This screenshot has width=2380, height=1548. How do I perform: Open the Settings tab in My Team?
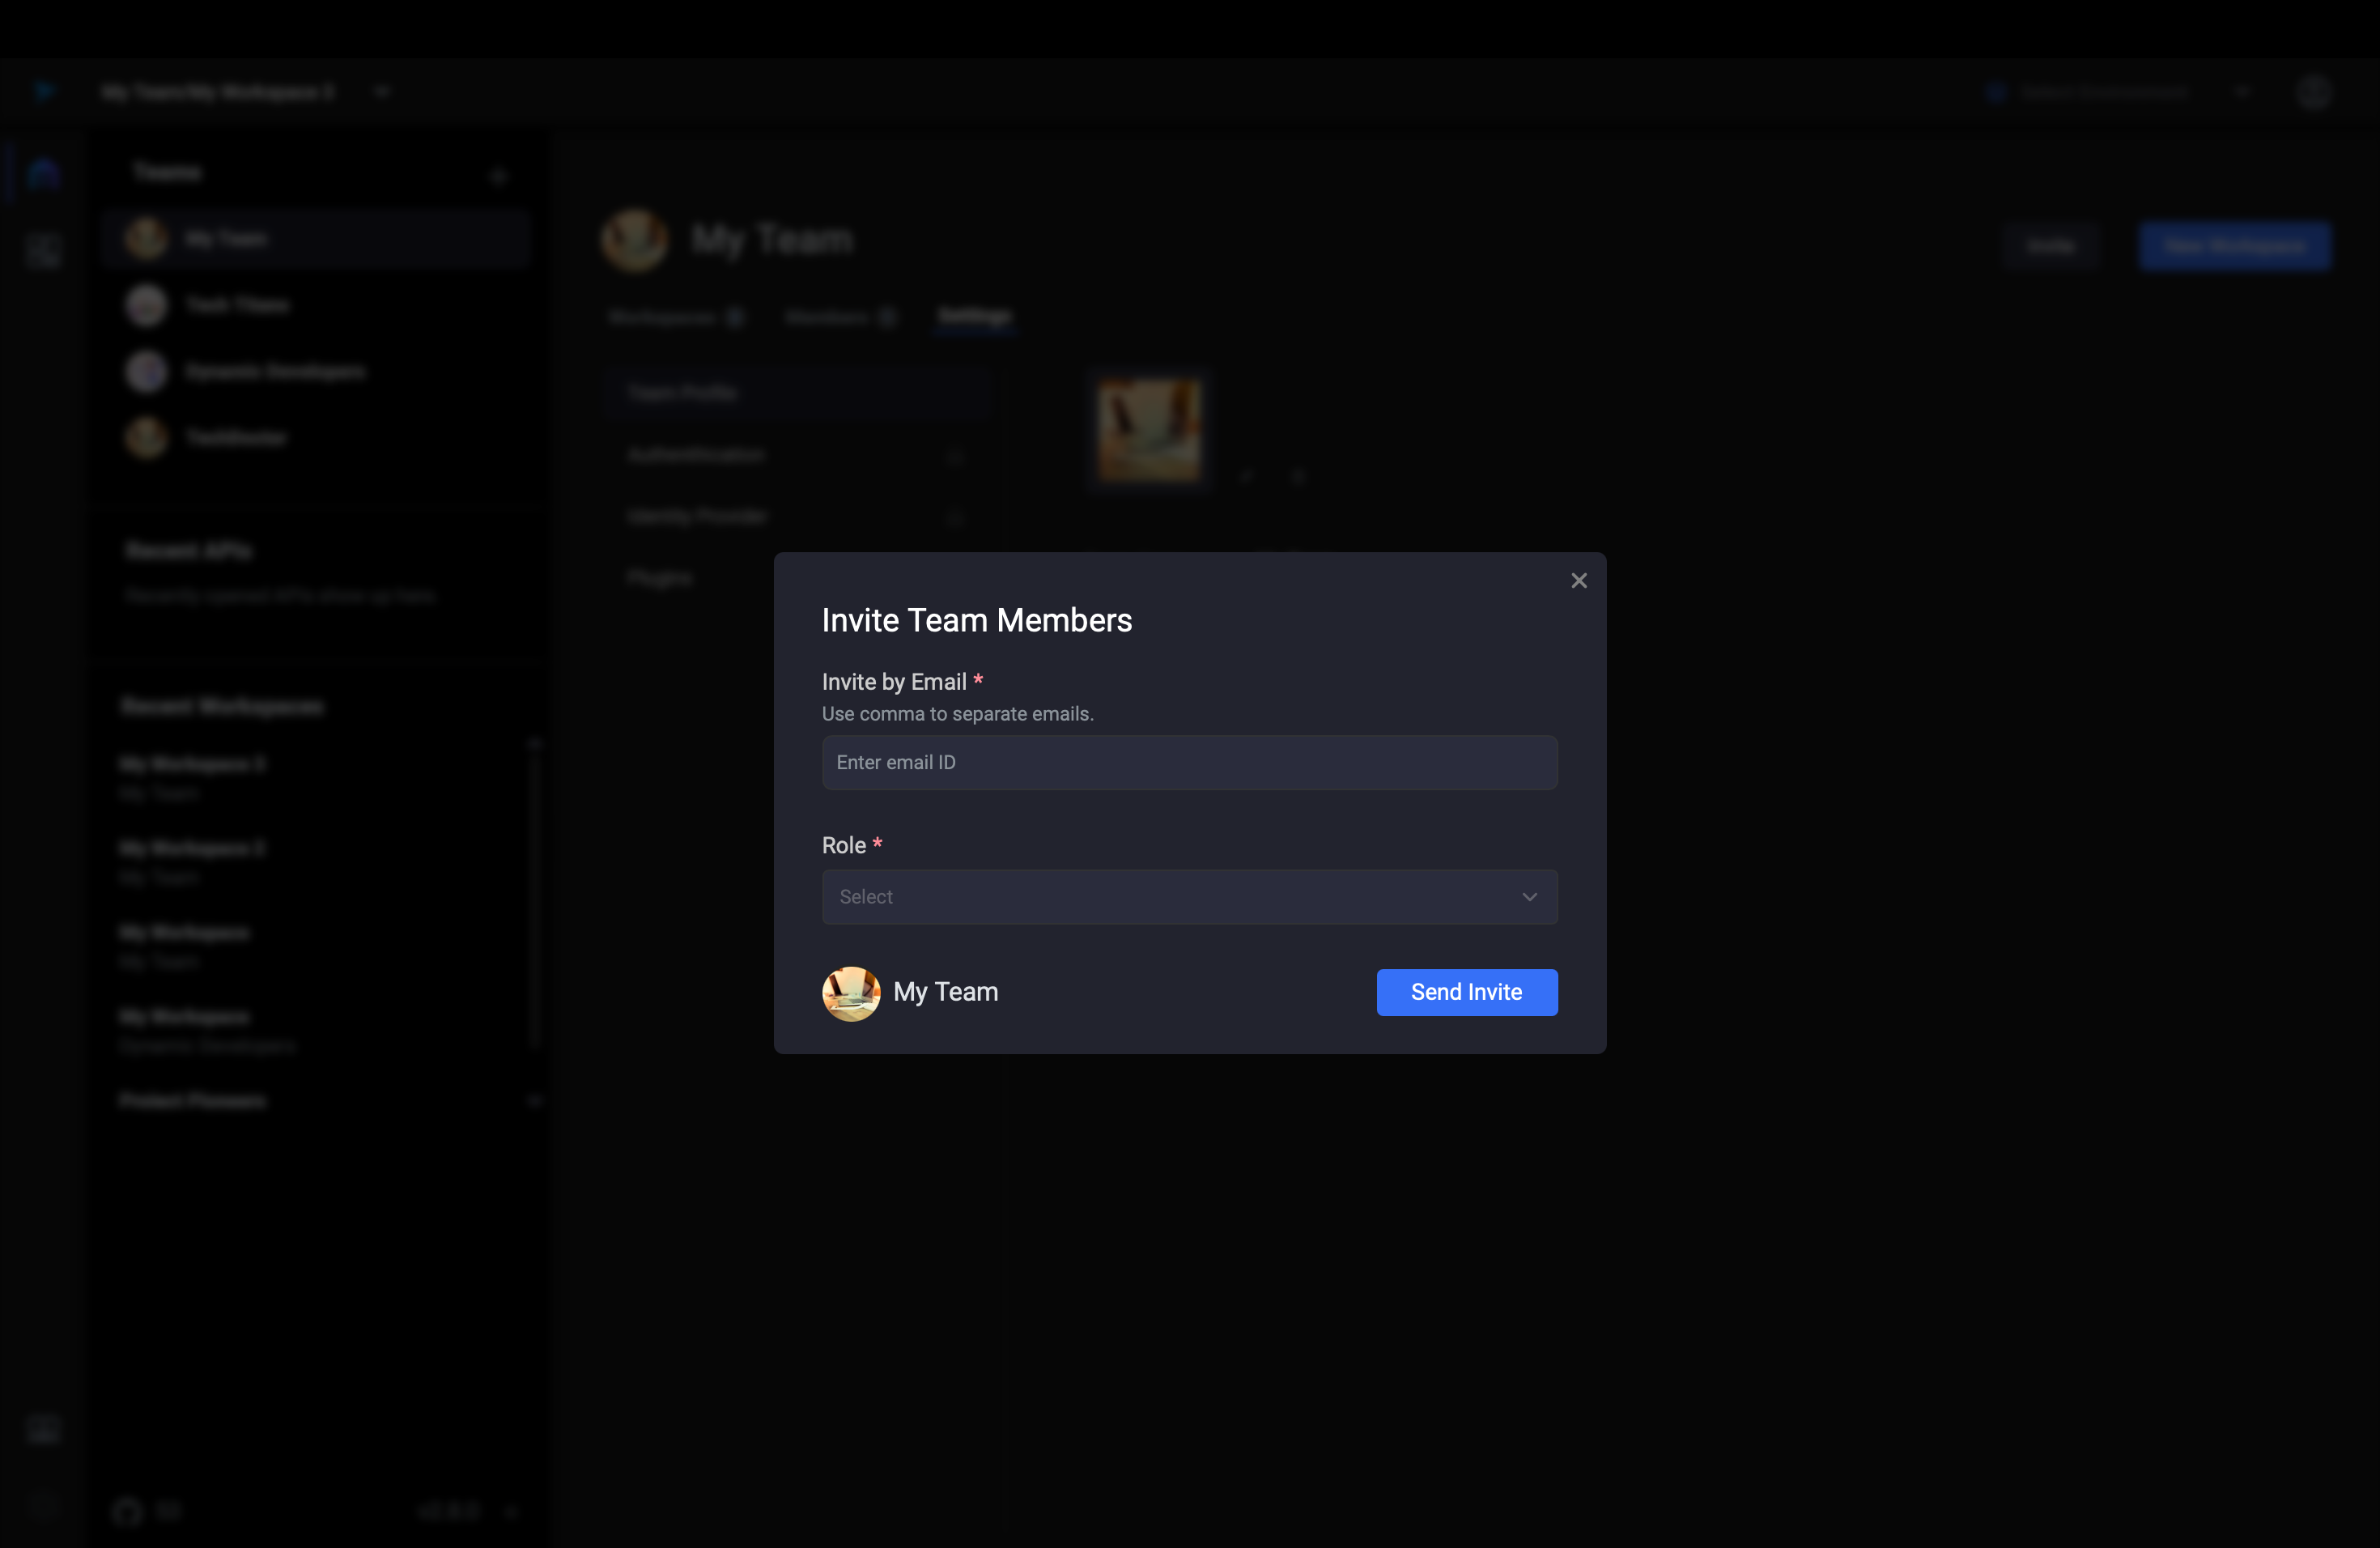pyautogui.click(x=973, y=316)
